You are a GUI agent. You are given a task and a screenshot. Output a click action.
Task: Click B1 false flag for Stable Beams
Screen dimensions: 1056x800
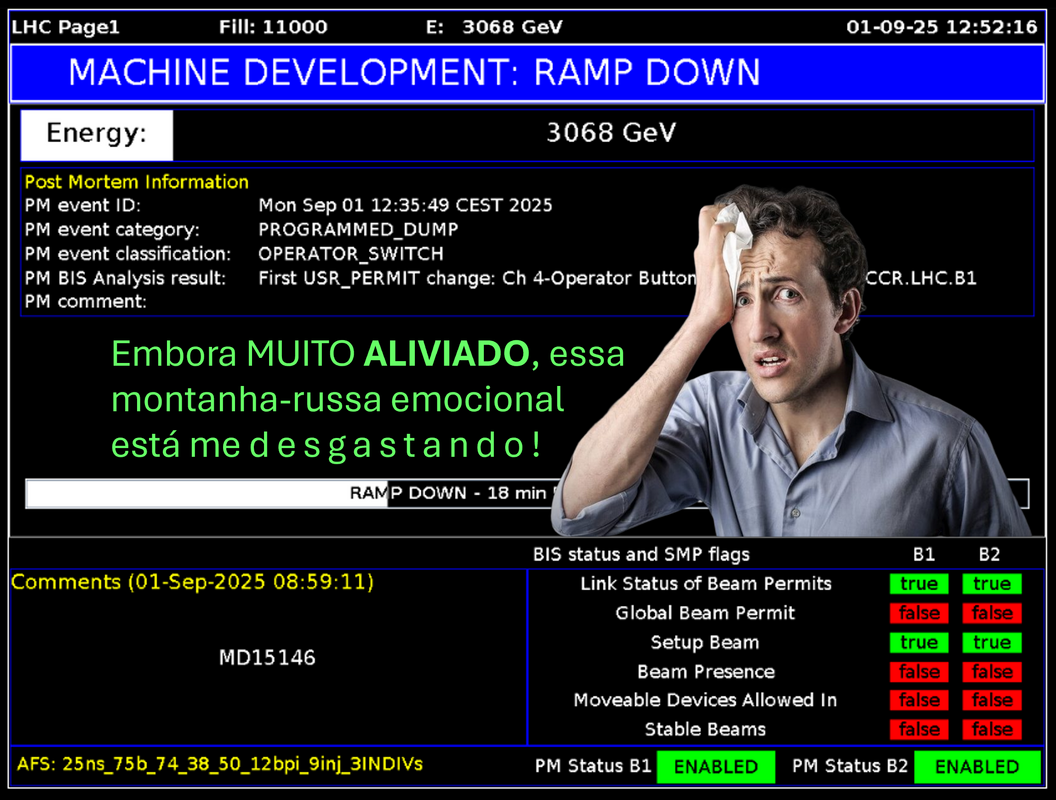point(919,729)
